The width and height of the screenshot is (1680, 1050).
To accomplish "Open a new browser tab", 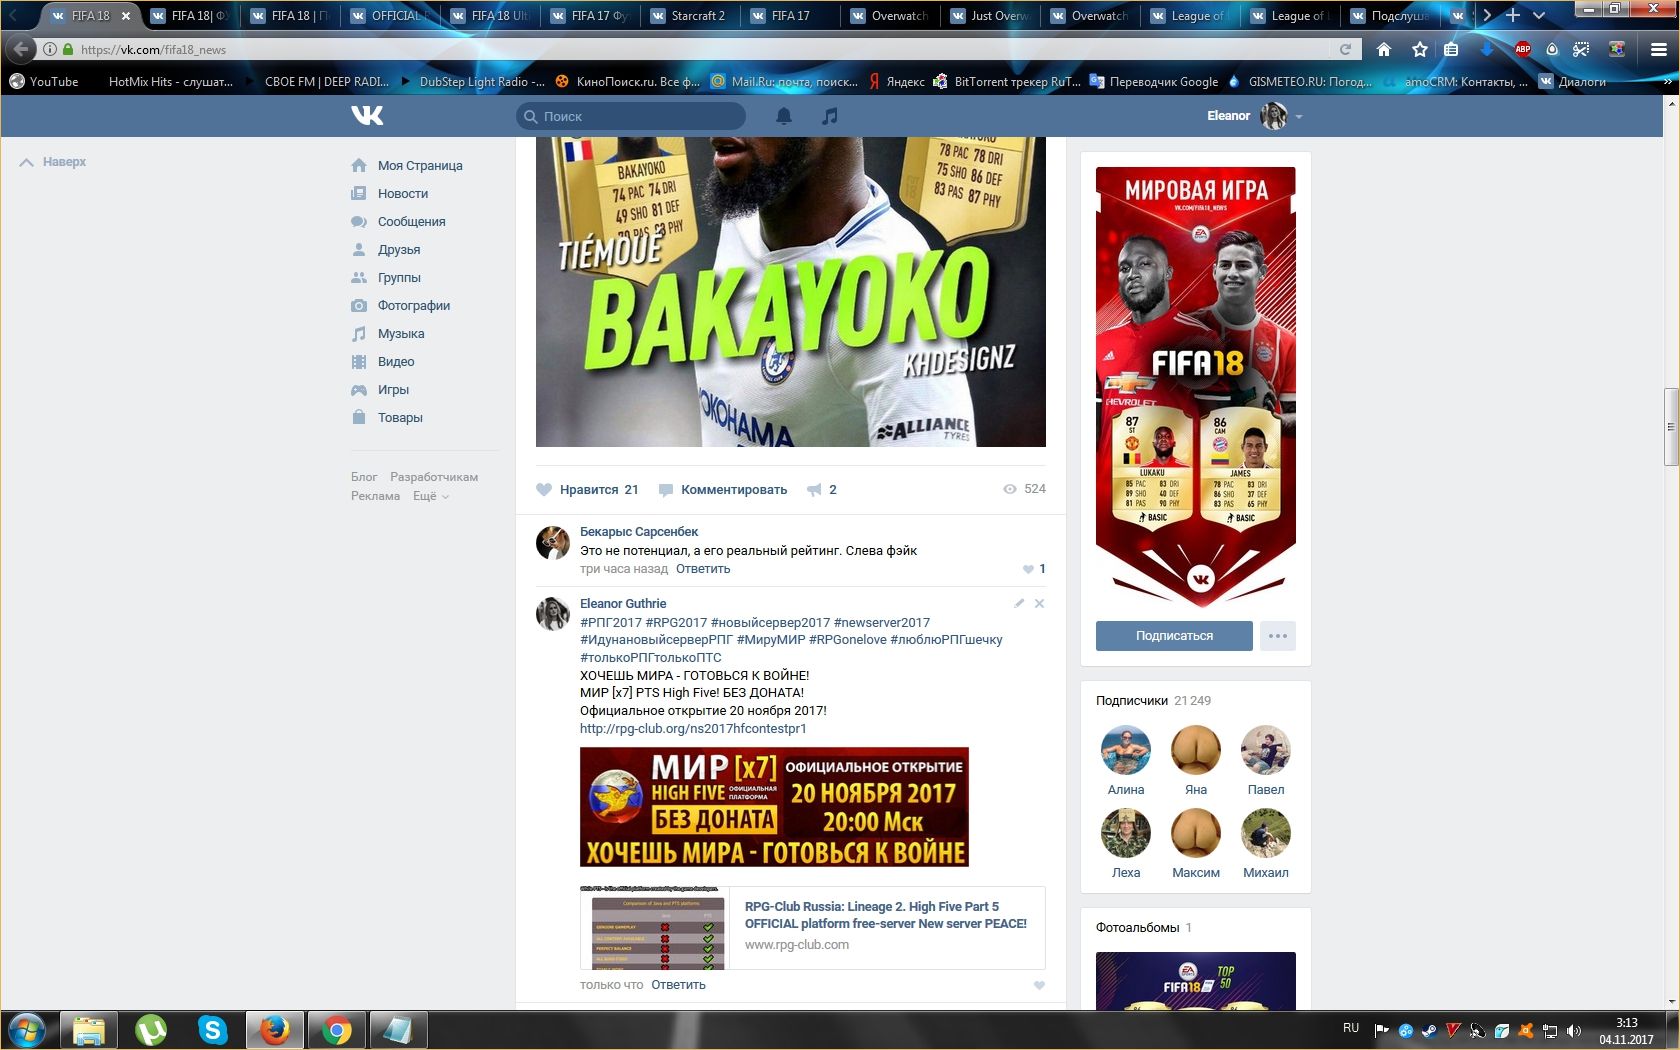I will 1513,15.
